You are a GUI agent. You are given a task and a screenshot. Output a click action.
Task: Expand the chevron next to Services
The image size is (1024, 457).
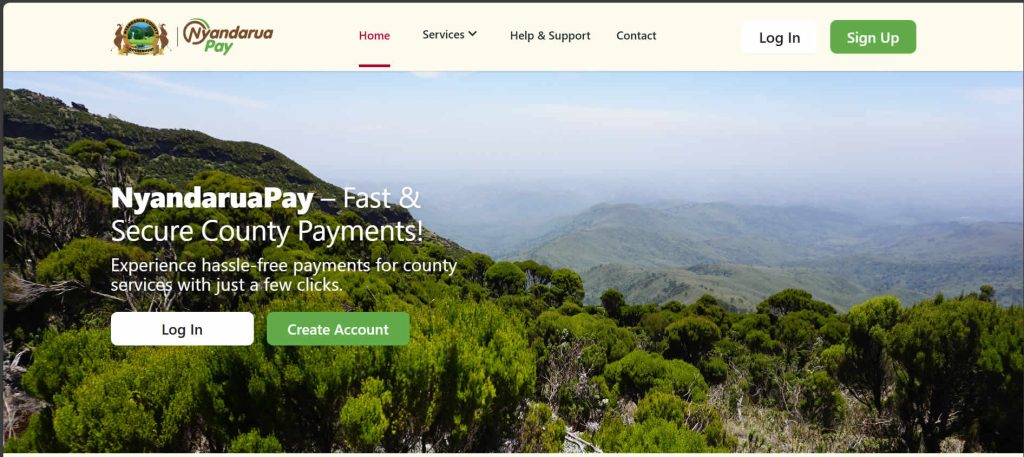click(473, 34)
